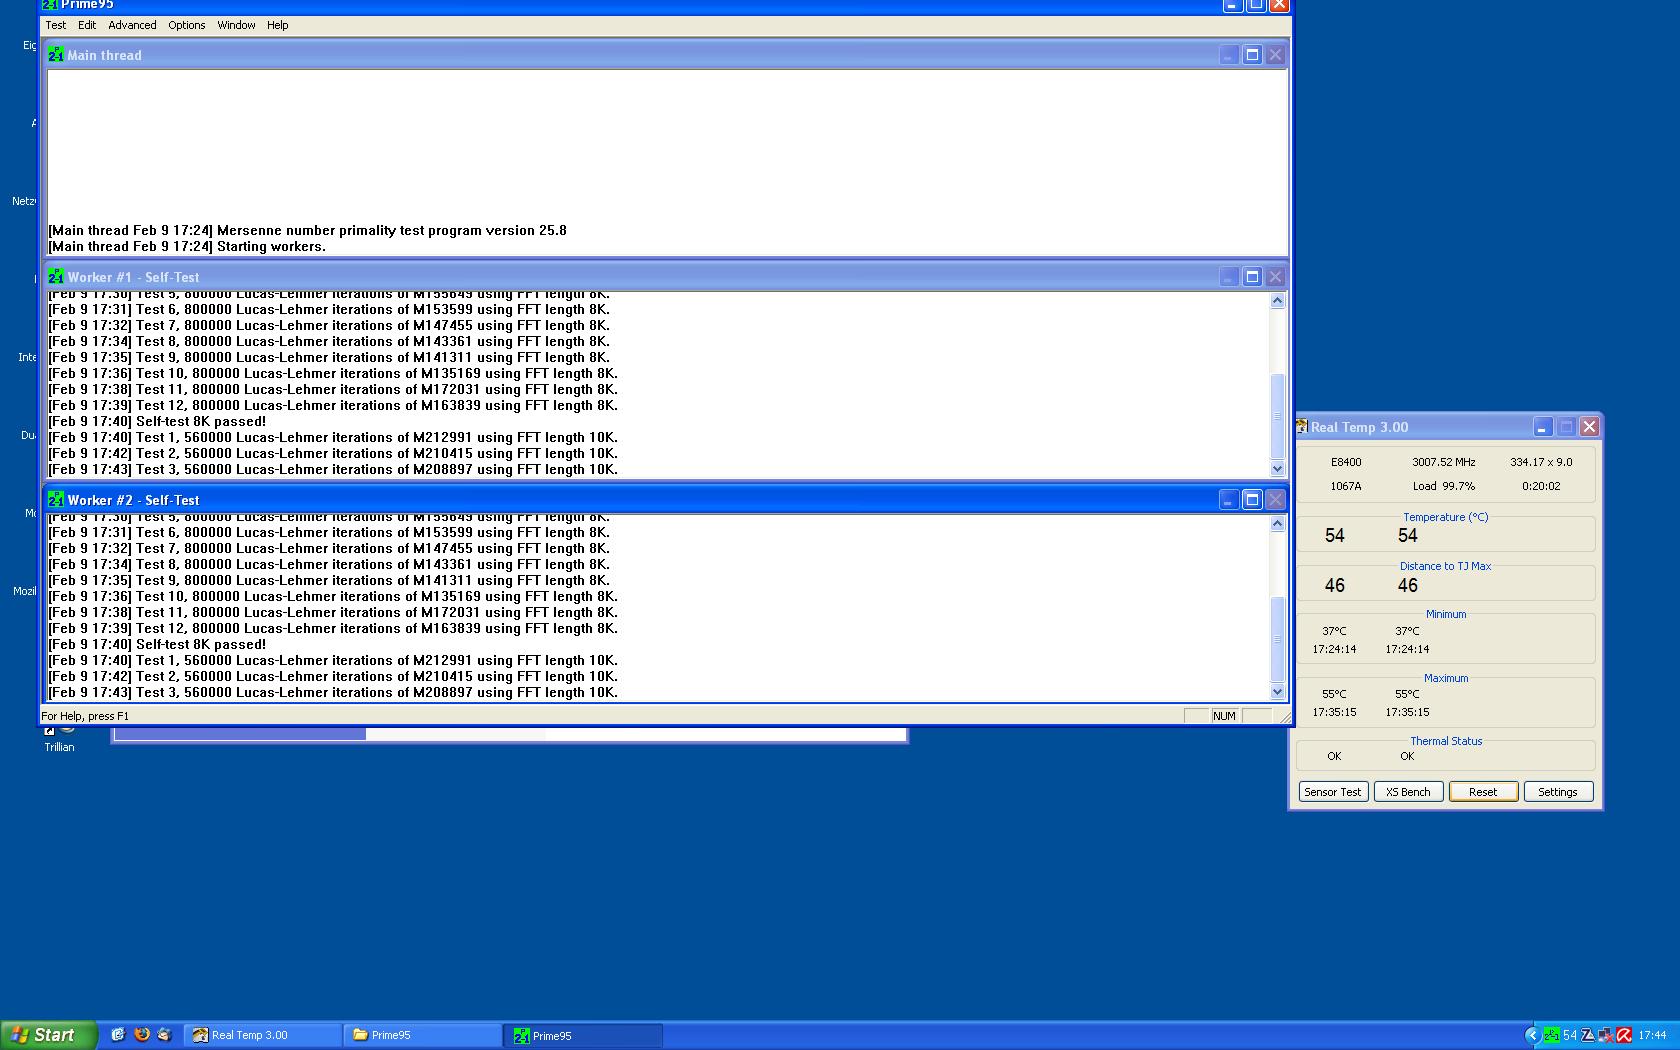Minimize the Worker #2 Self-Test window
Screen dimensions: 1680x1050
tap(1229, 500)
